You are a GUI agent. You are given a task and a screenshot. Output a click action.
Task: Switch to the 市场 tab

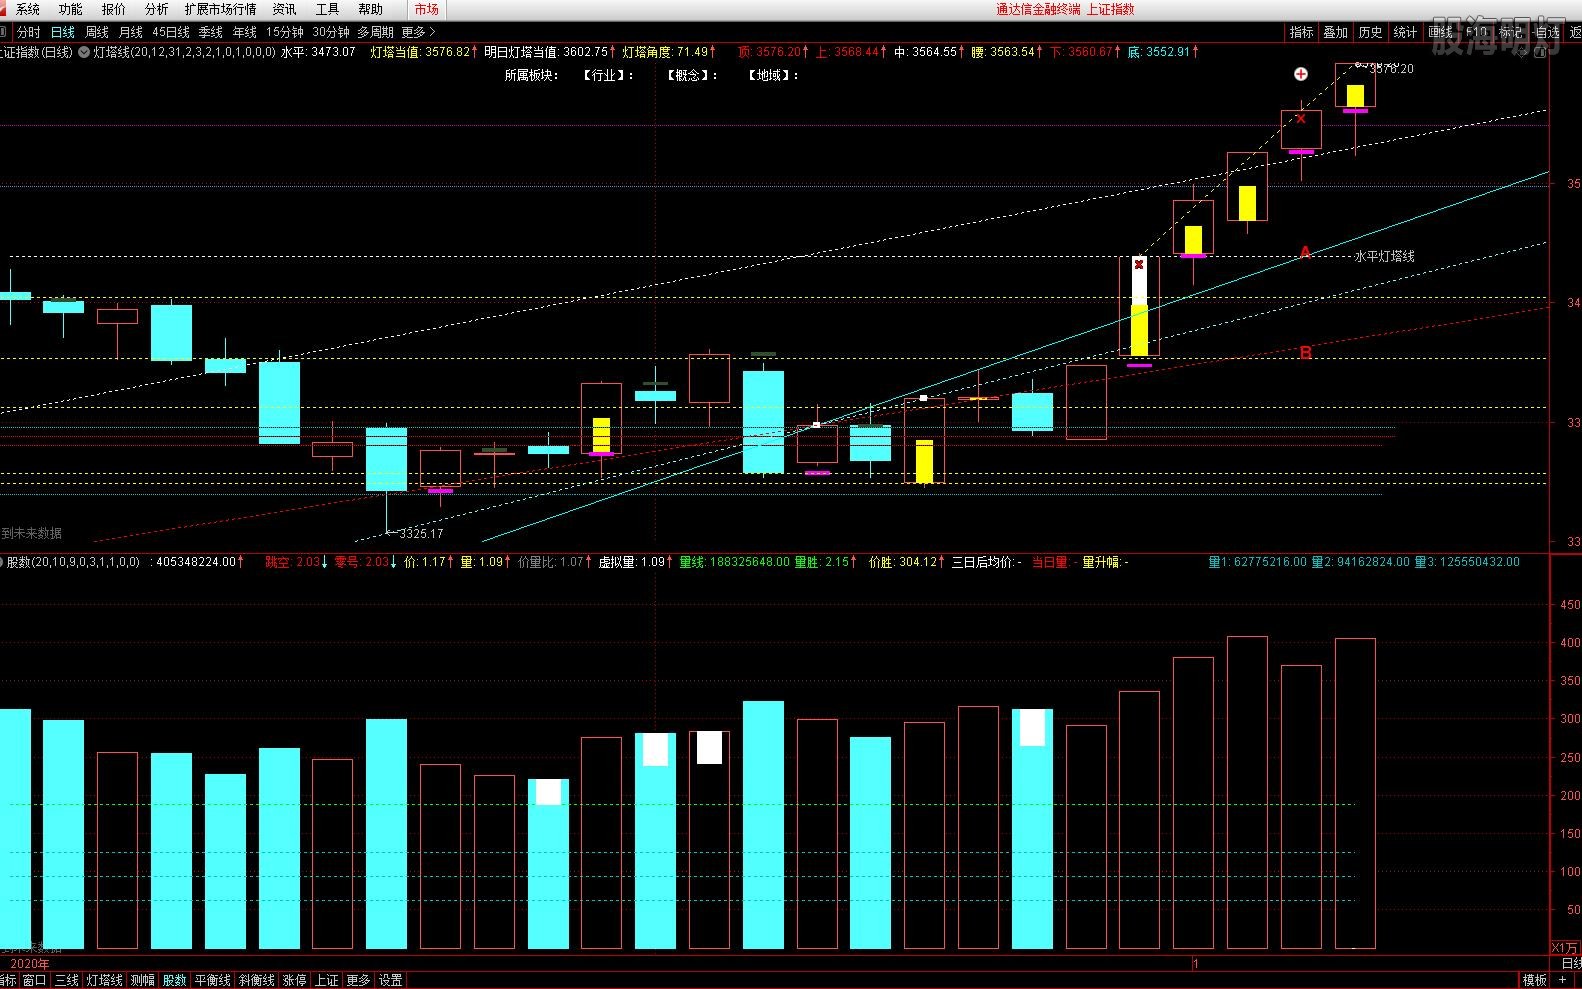pos(427,9)
